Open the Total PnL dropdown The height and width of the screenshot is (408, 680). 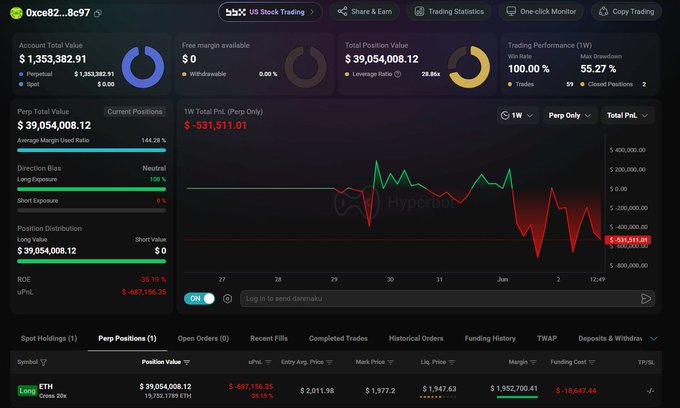[x=628, y=115]
